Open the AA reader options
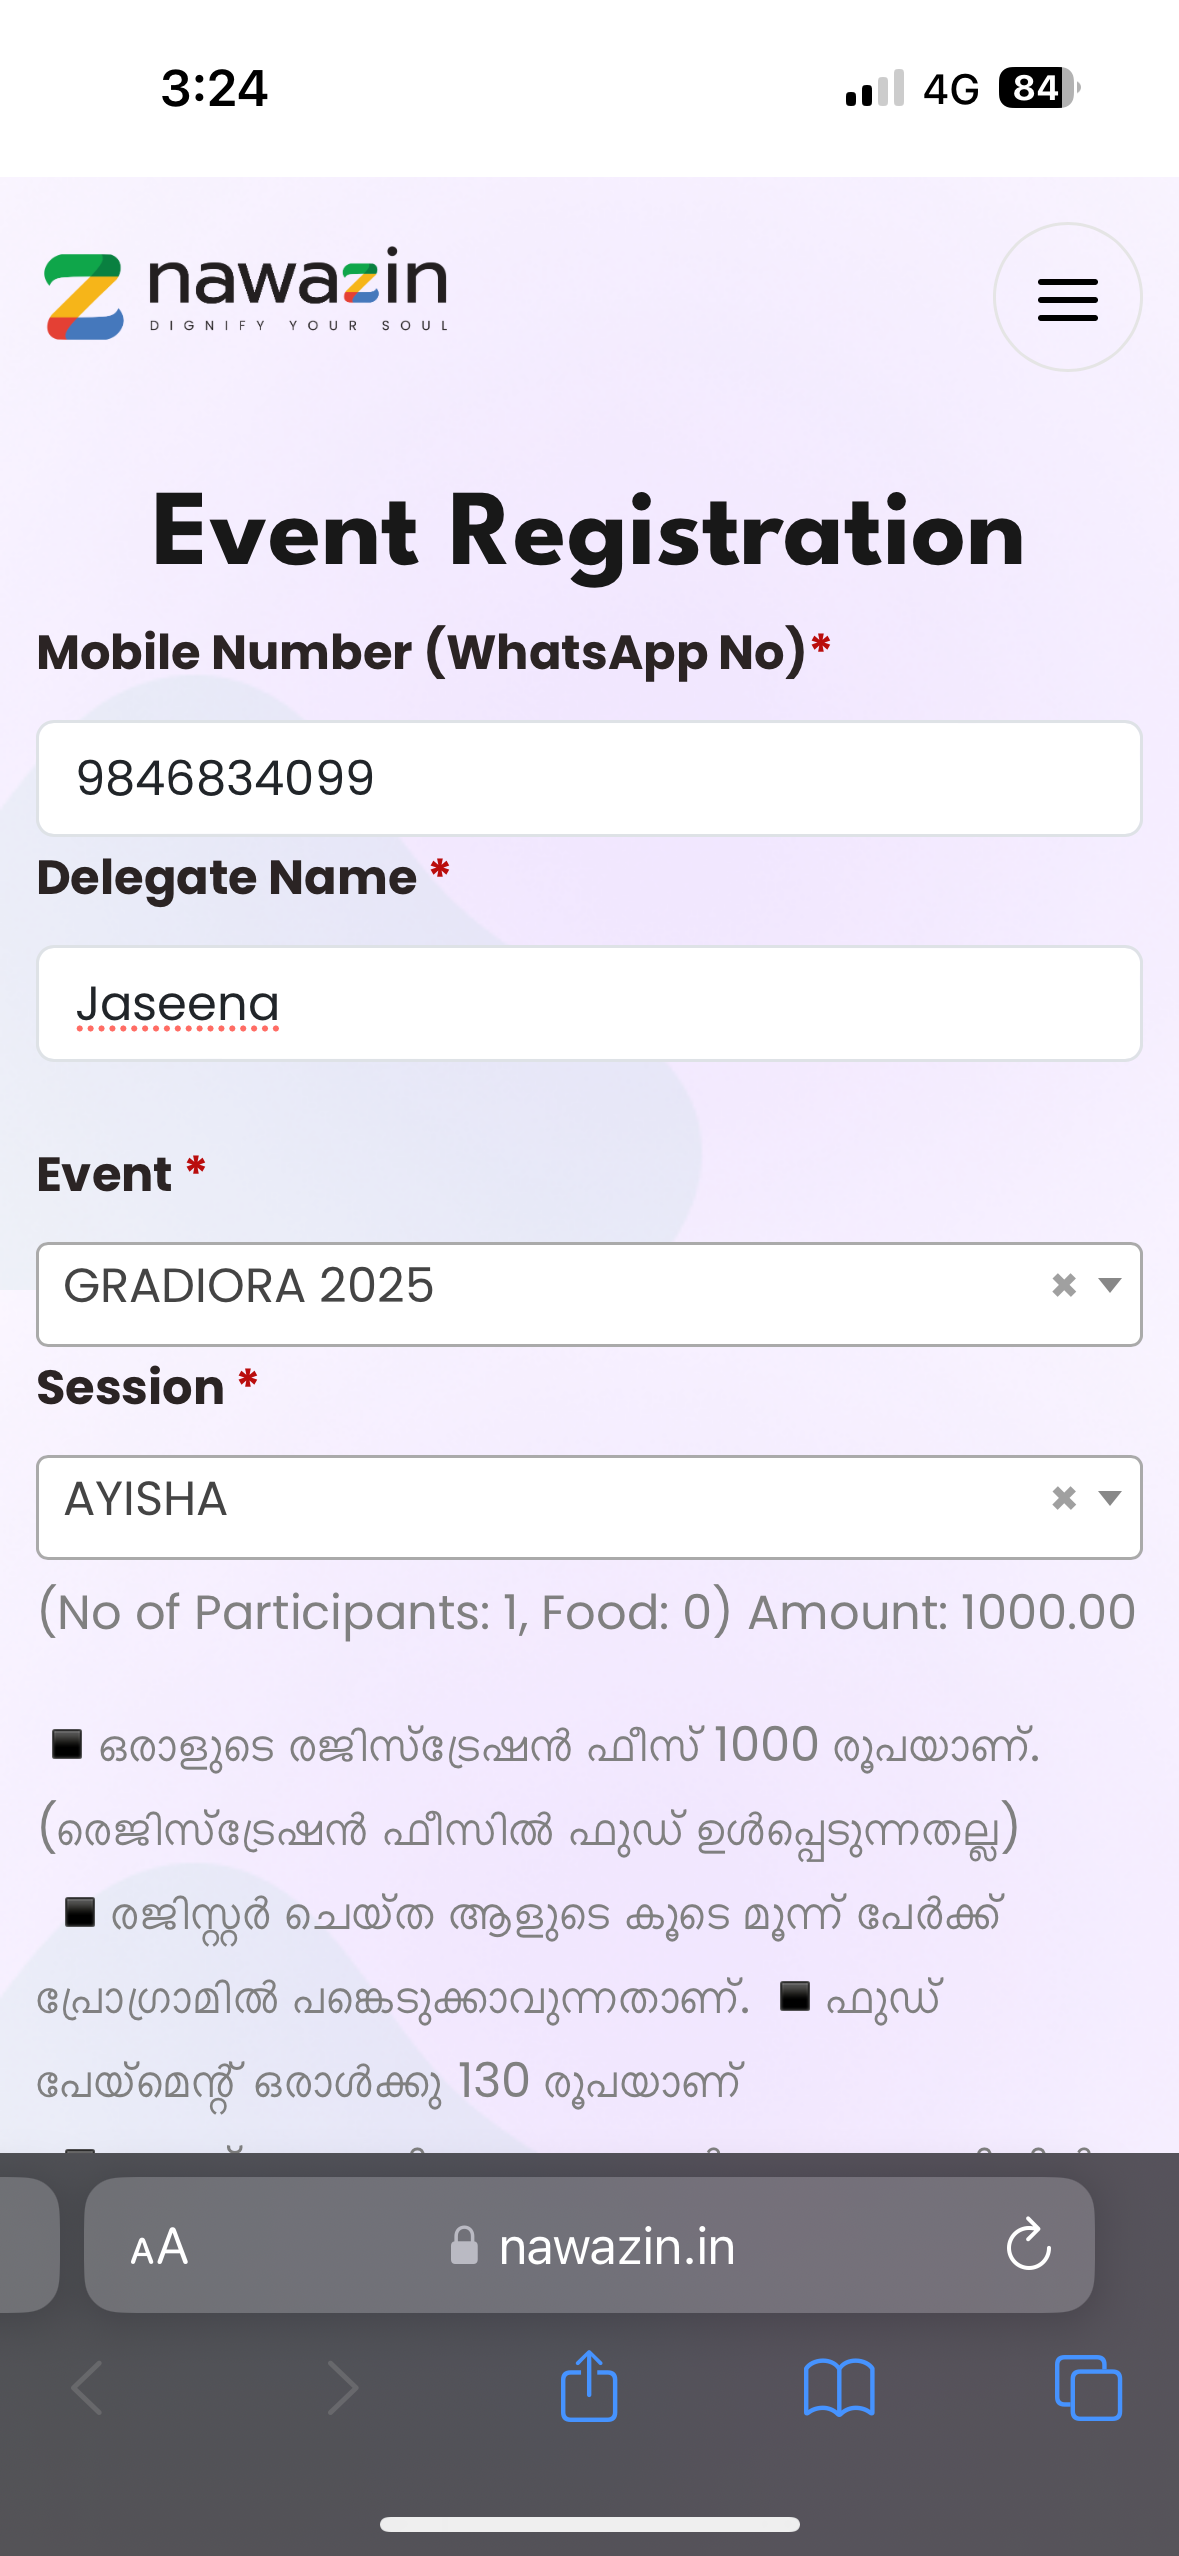This screenshot has width=1179, height=2556. [x=159, y=2247]
